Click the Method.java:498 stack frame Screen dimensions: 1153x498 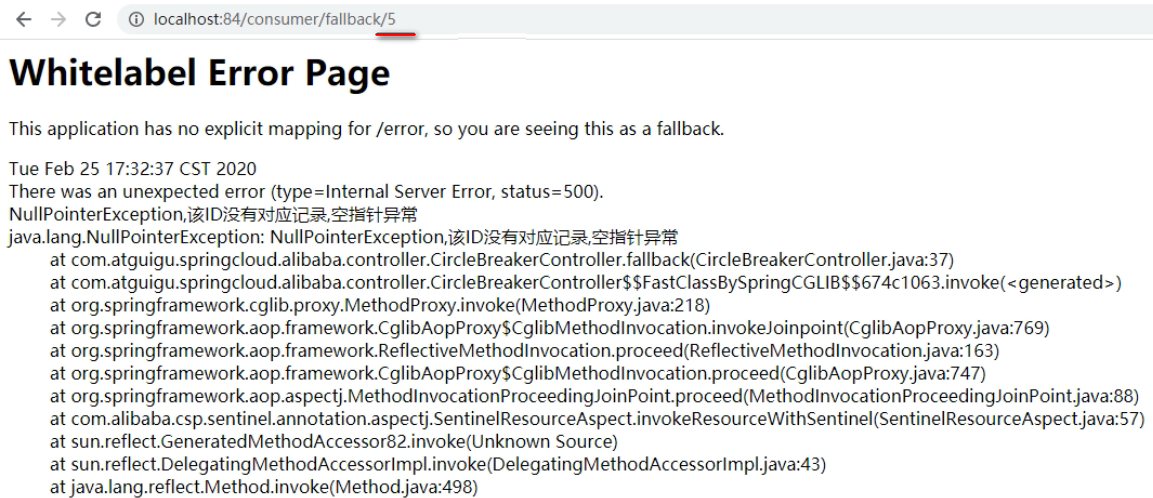(x=264, y=487)
